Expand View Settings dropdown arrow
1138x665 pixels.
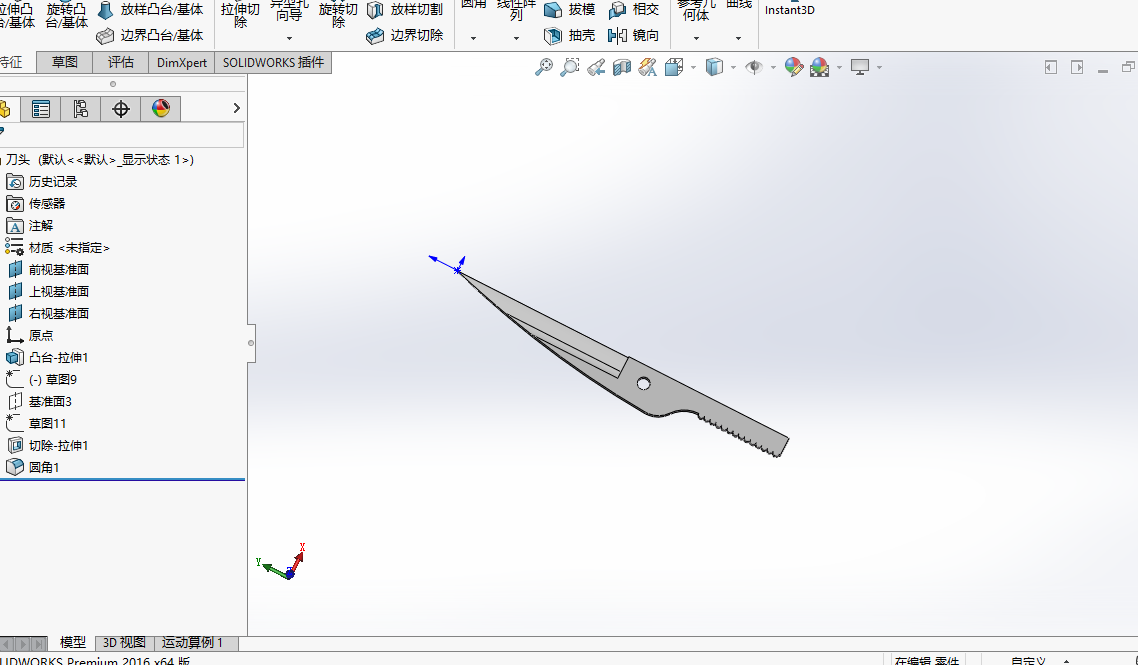[x=880, y=68]
